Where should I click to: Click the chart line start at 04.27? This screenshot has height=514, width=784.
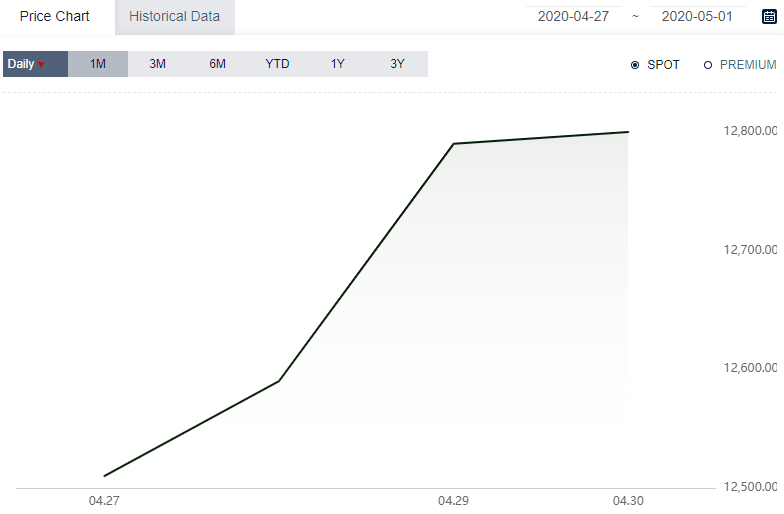click(x=104, y=476)
